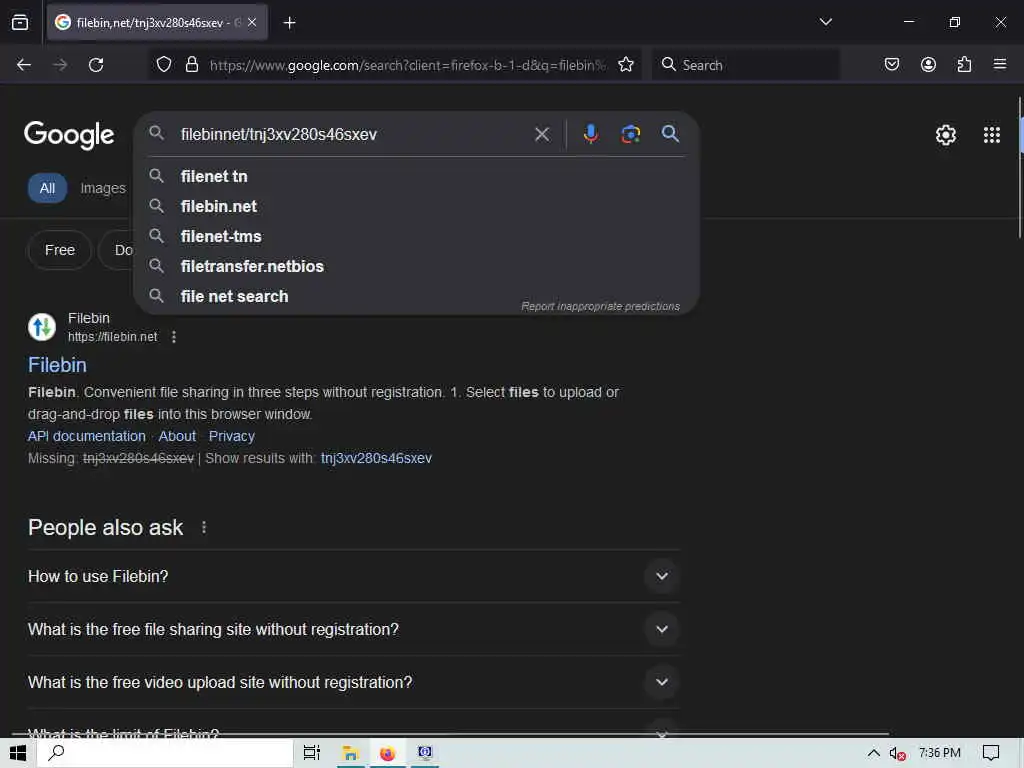
Task: Click the Firefox Search box
Action: click(745, 65)
